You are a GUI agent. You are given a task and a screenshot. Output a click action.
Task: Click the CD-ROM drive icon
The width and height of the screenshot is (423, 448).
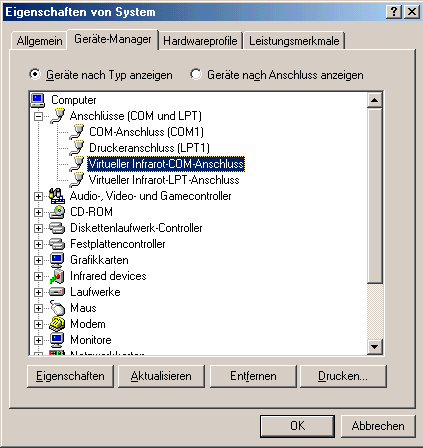(x=57, y=212)
